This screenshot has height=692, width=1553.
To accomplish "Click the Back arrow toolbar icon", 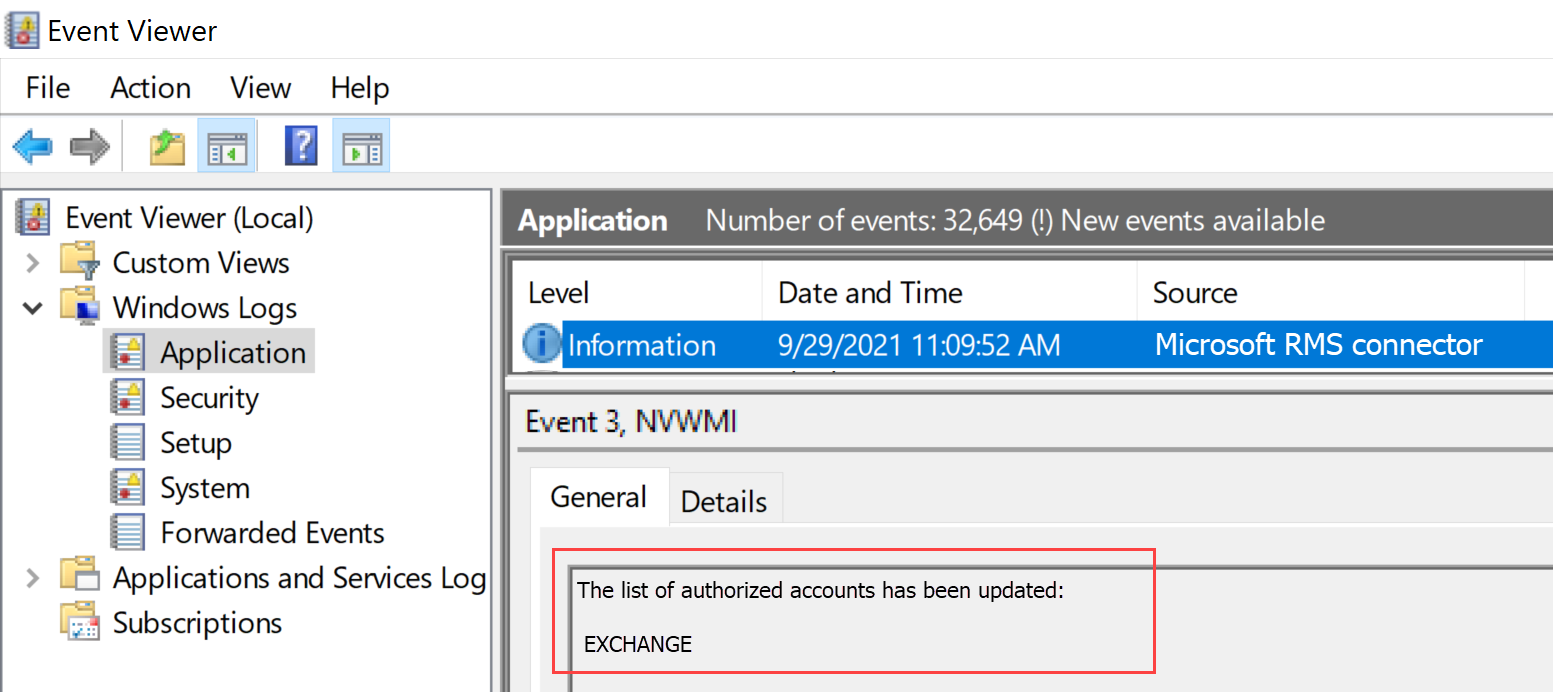I will [x=32, y=147].
